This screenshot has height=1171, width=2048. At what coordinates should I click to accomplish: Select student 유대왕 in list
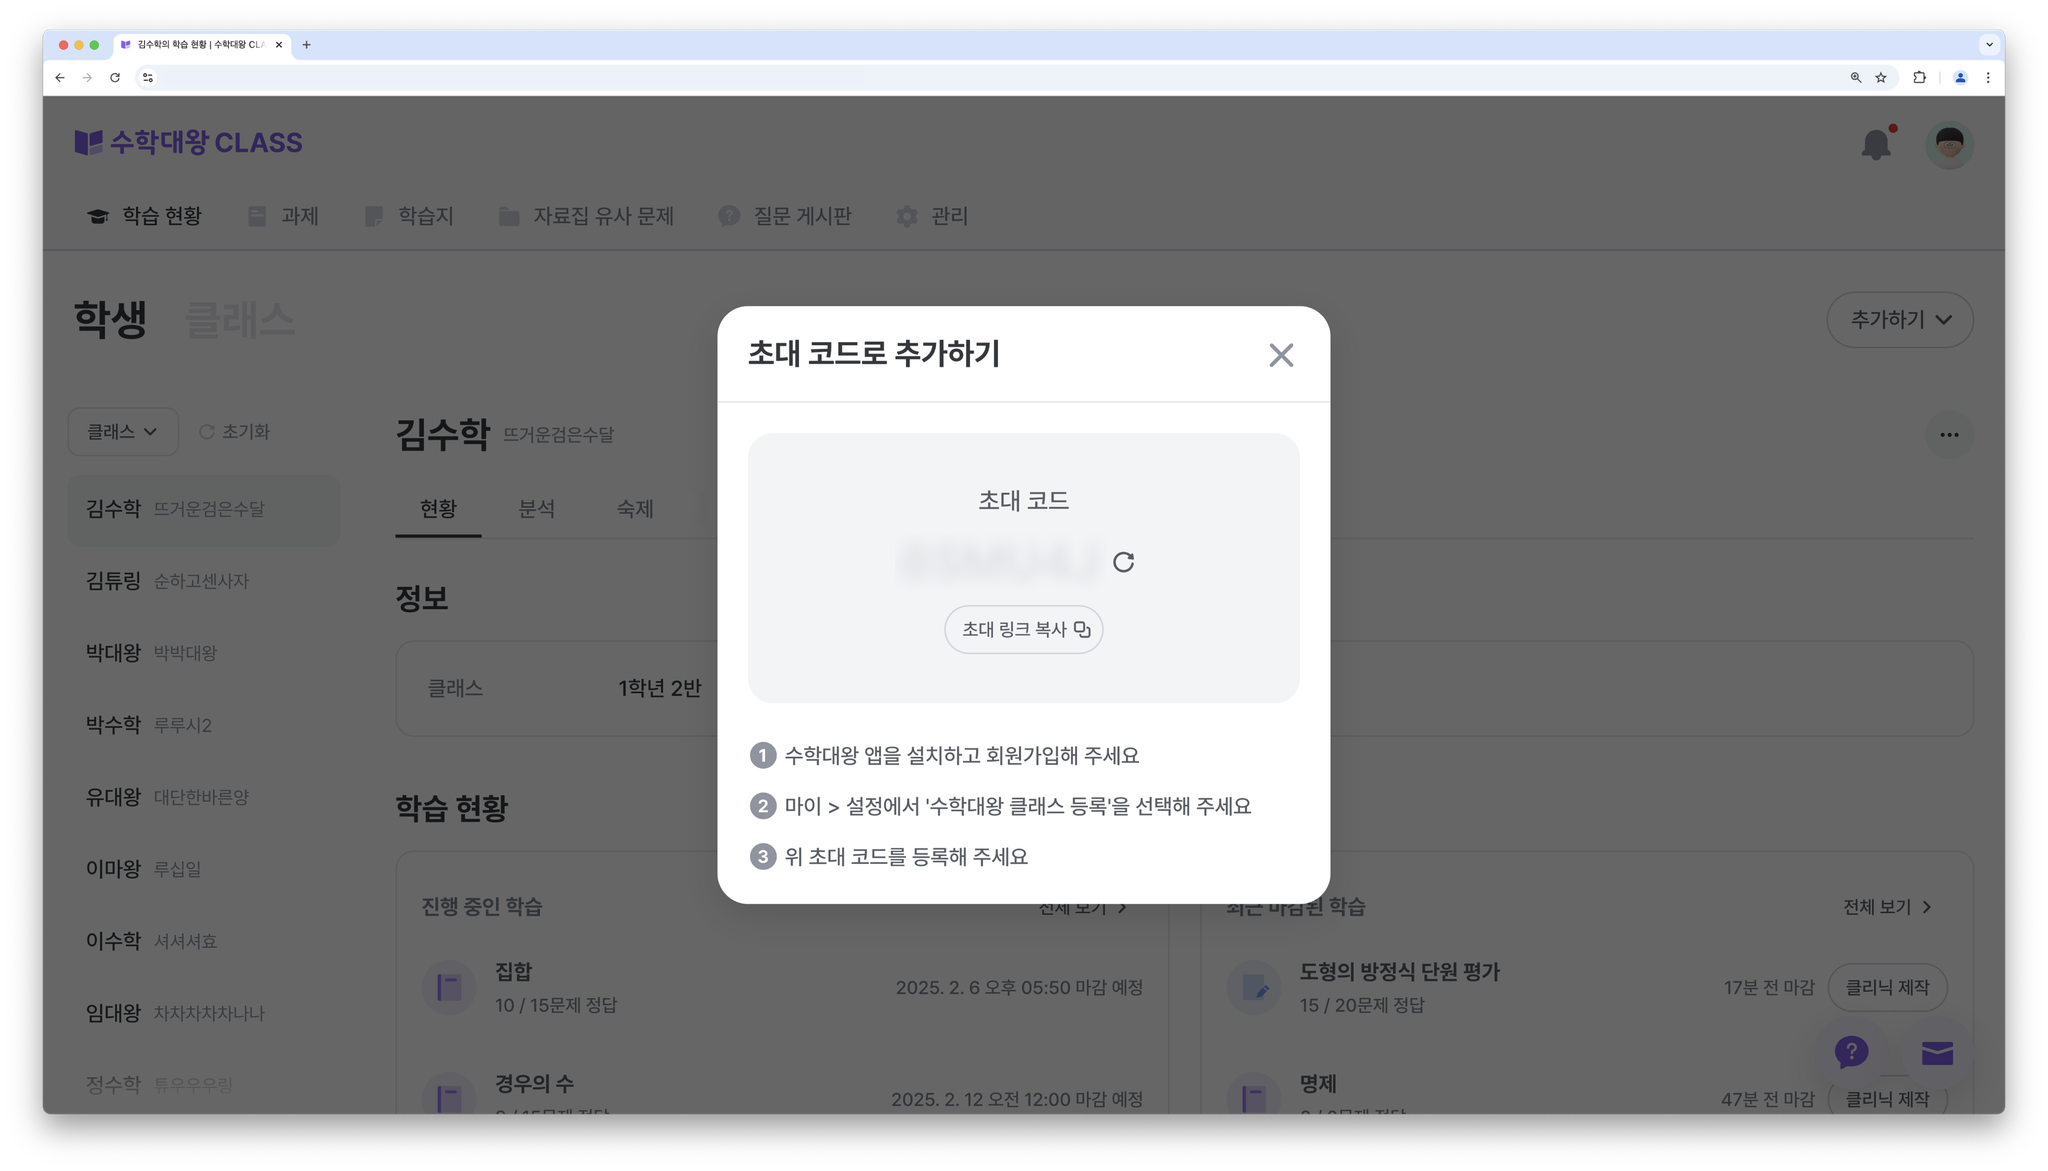pyautogui.click(x=204, y=797)
